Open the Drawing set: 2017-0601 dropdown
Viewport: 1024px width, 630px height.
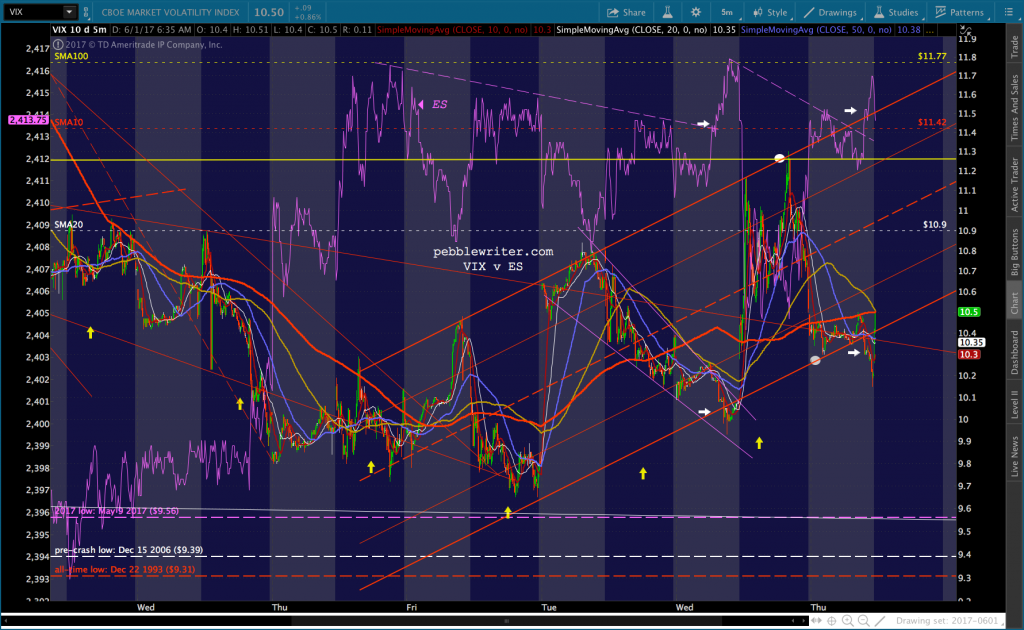[950, 621]
